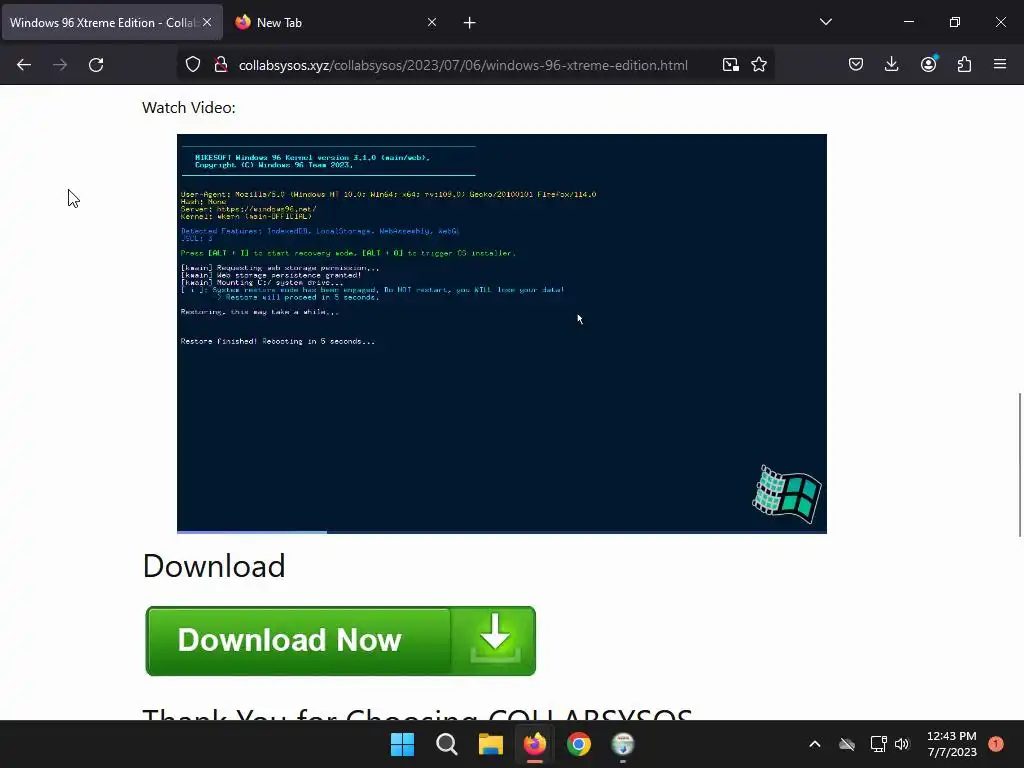
Task: Open the extensions puzzle icon
Action: click(x=964, y=65)
